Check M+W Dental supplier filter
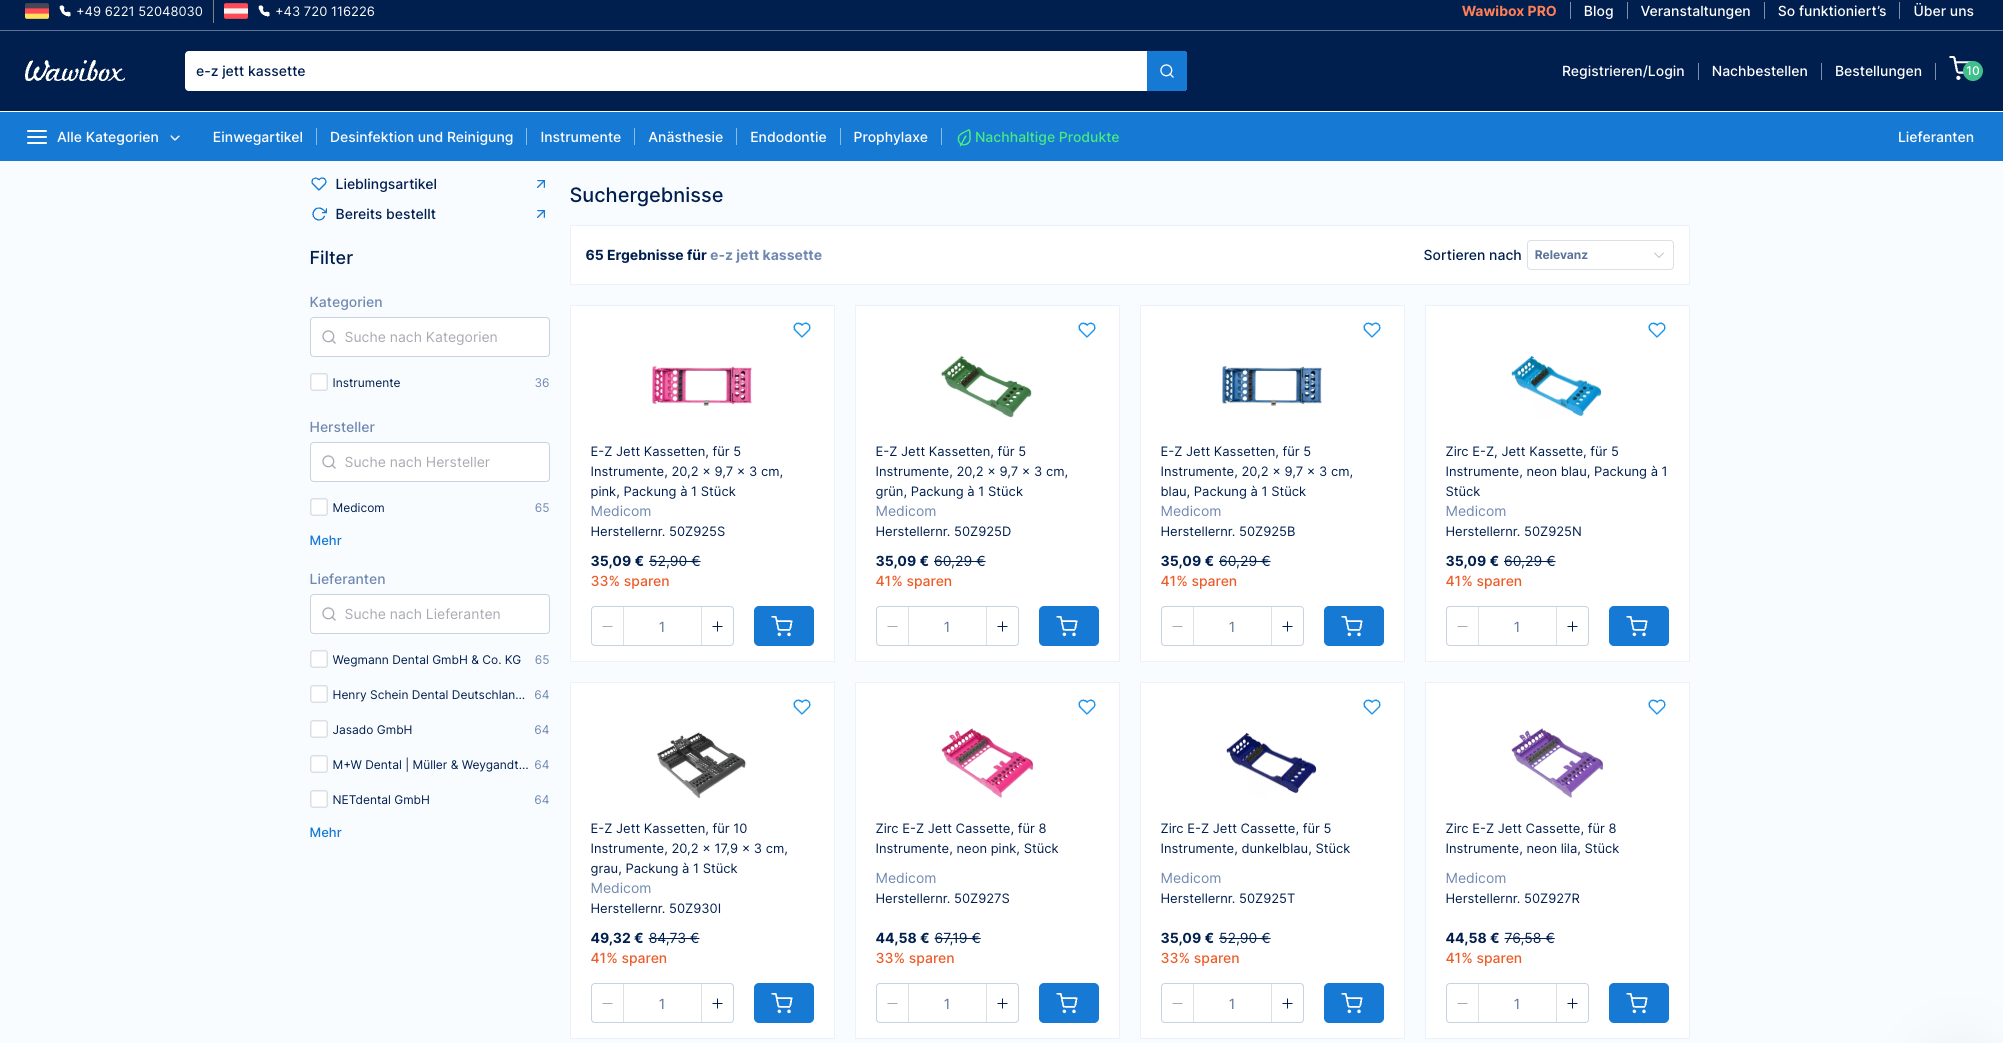This screenshot has height=1043, width=2003. point(319,764)
